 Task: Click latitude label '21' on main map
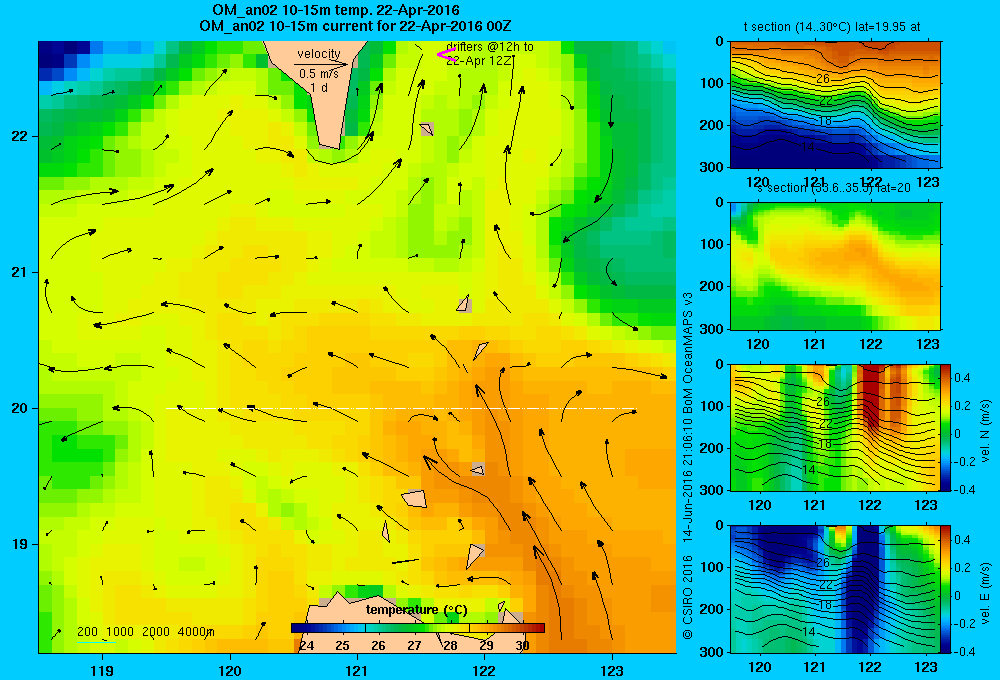(20, 272)
